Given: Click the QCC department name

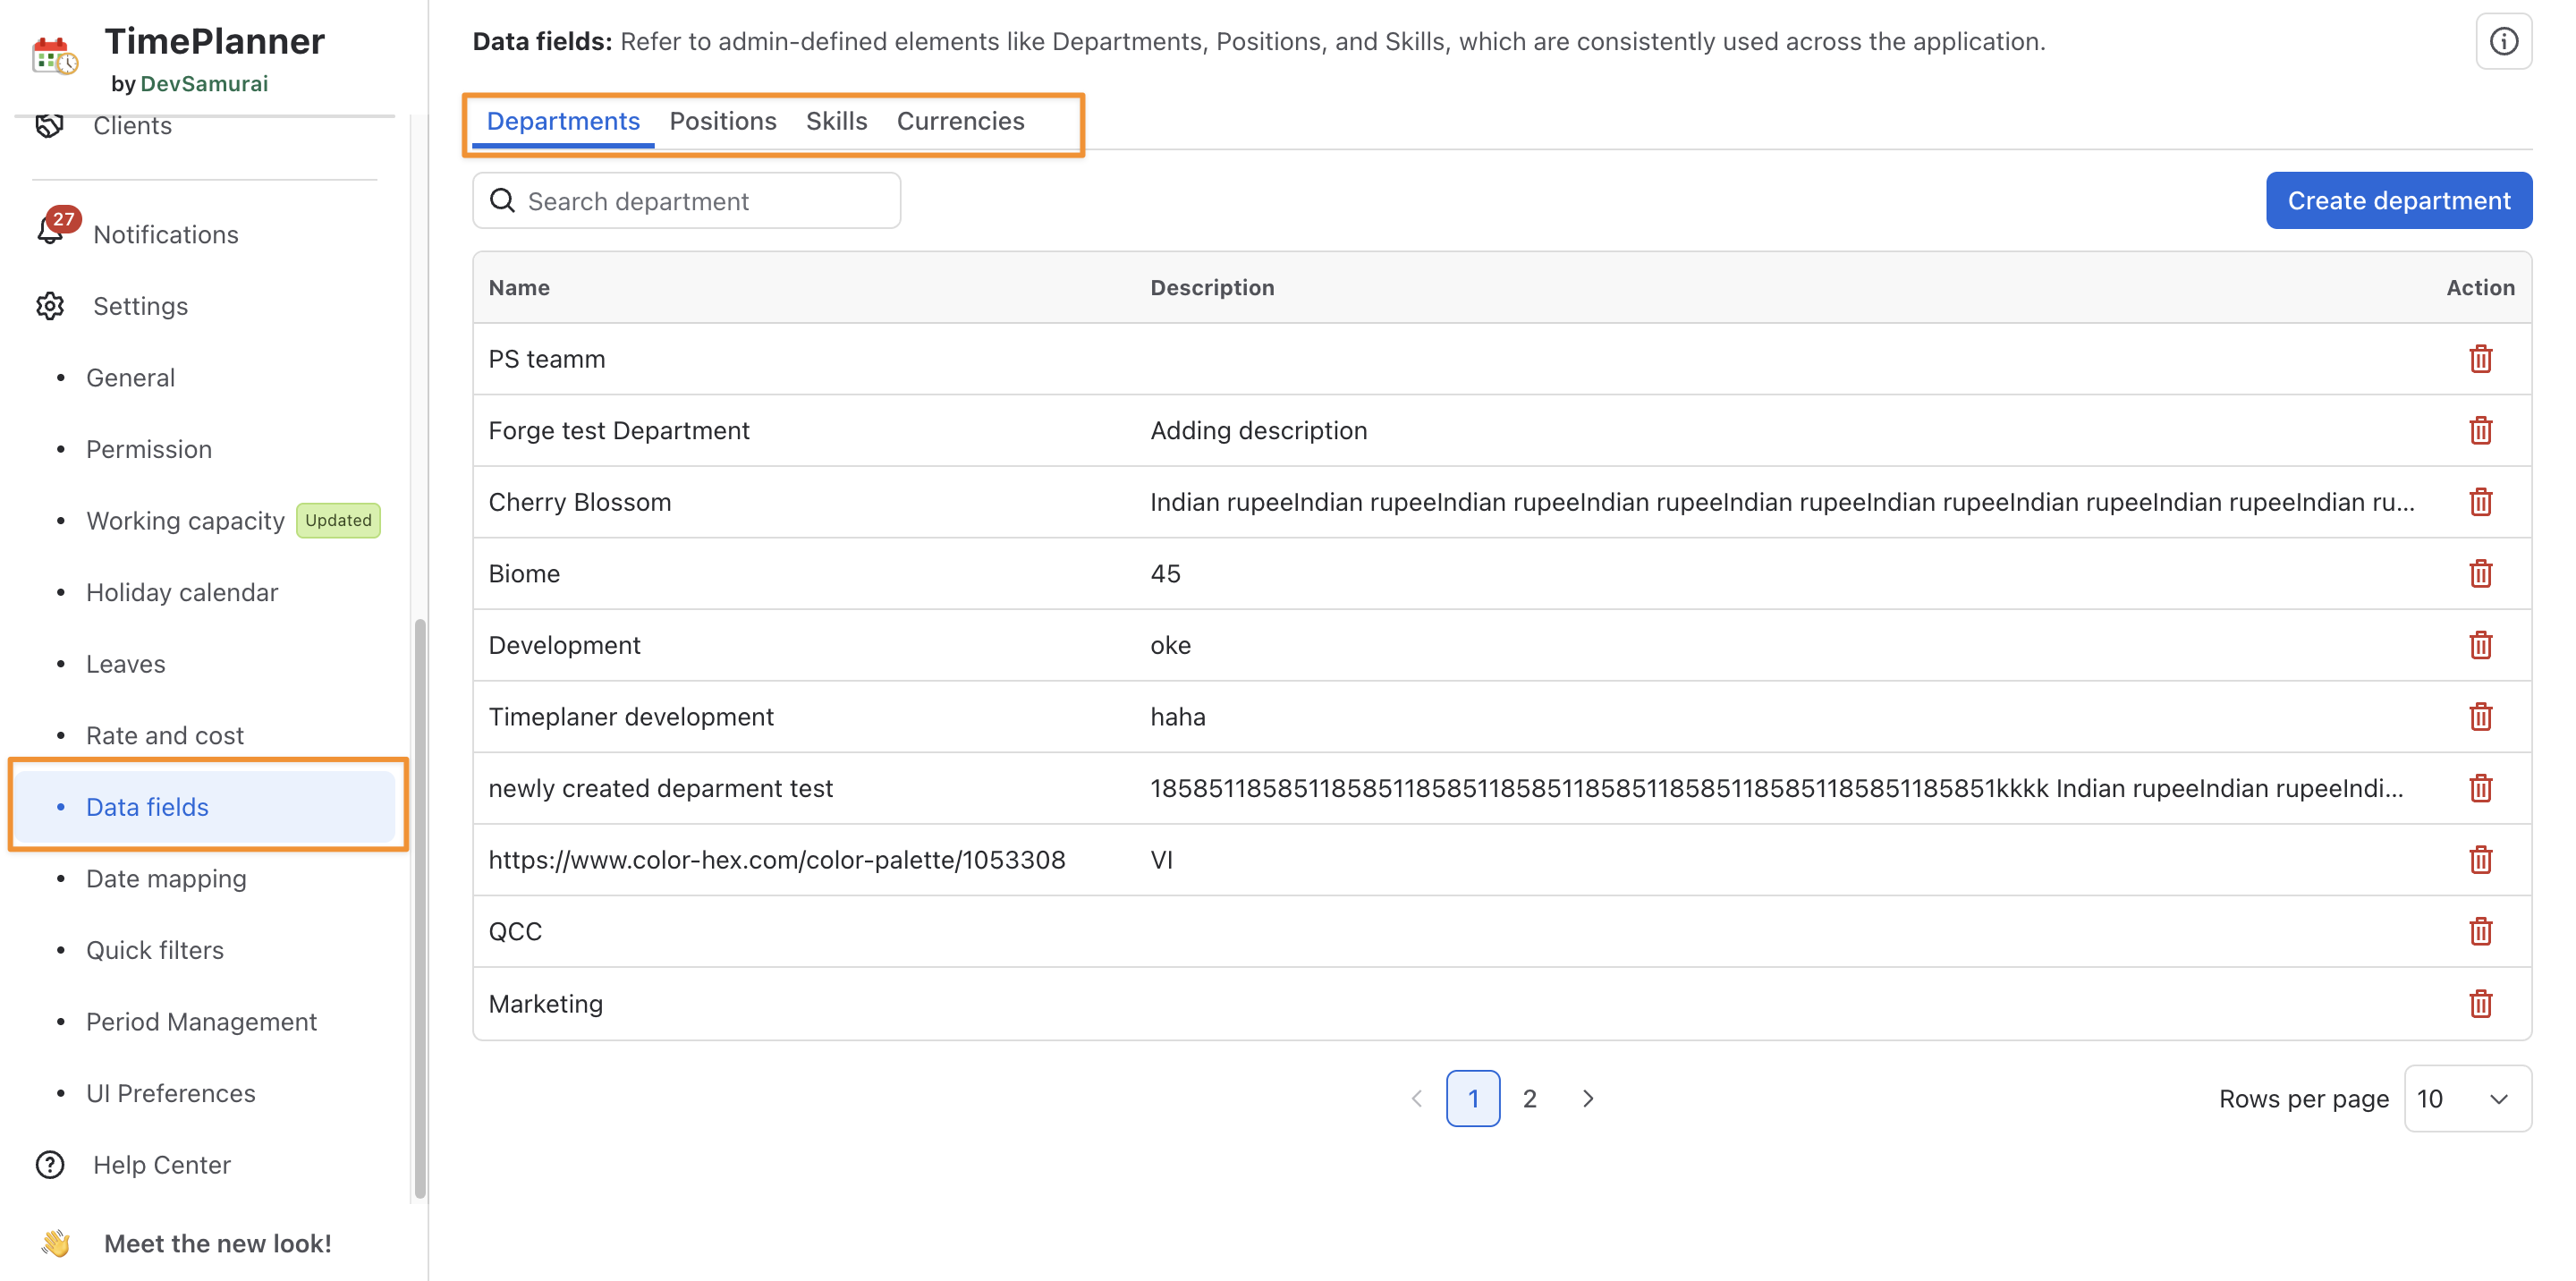Looking at the screenshot, I should point(515,932).
